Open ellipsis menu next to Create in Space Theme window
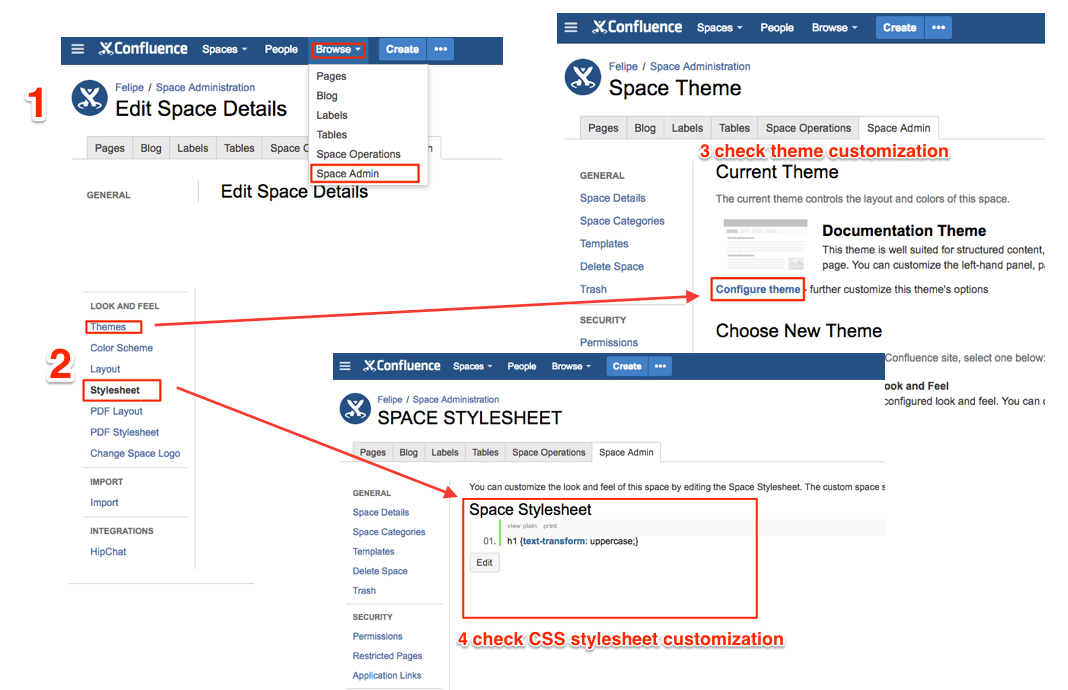This screenshot has width=1068, height=690. [x=939, y=27]
